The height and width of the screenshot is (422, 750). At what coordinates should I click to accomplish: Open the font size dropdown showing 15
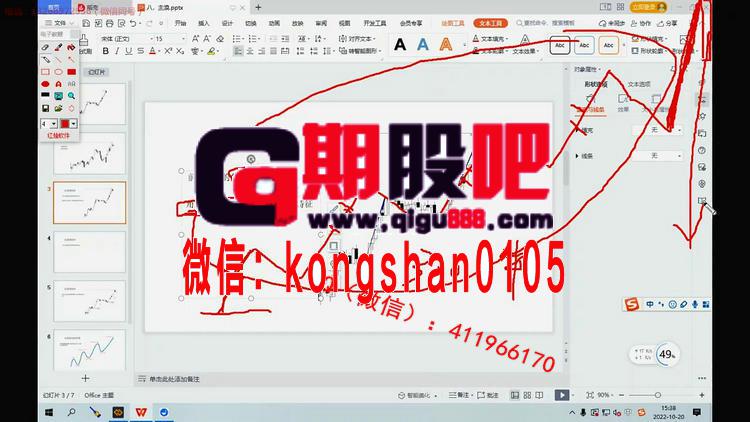(183, 39)
